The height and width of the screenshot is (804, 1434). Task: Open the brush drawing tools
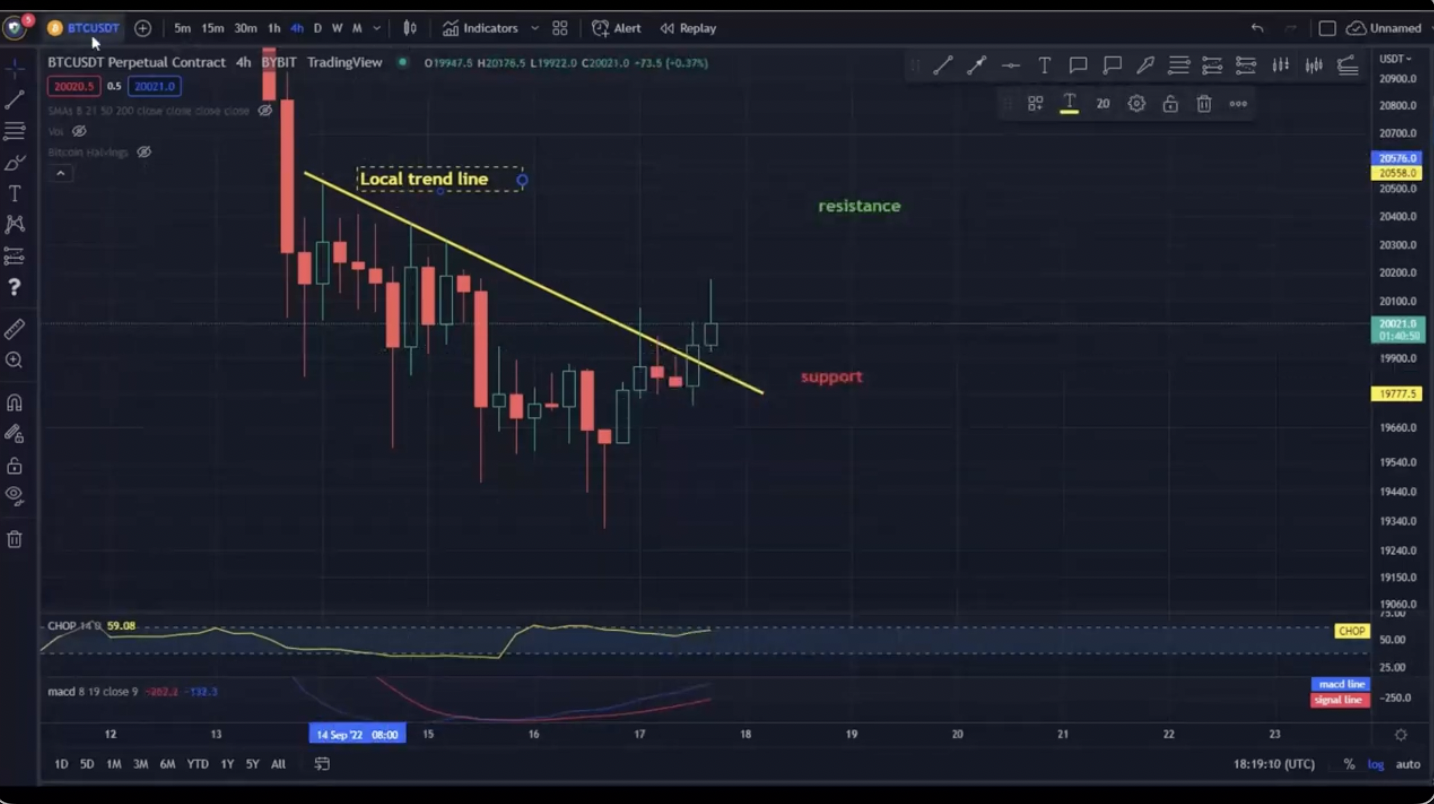coord(14,162)
